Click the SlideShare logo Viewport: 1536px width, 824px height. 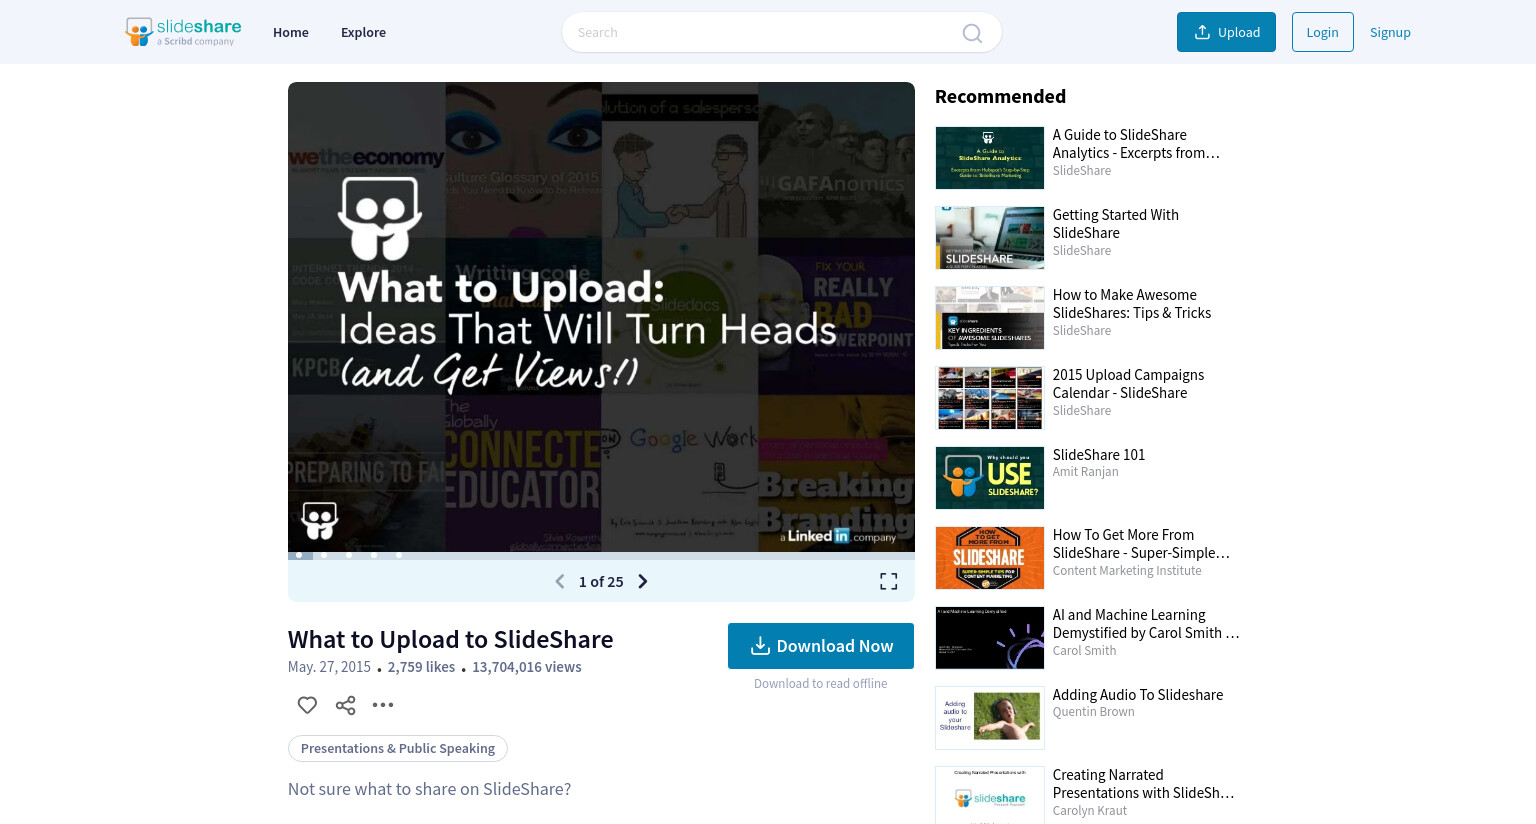coord(183,32)
